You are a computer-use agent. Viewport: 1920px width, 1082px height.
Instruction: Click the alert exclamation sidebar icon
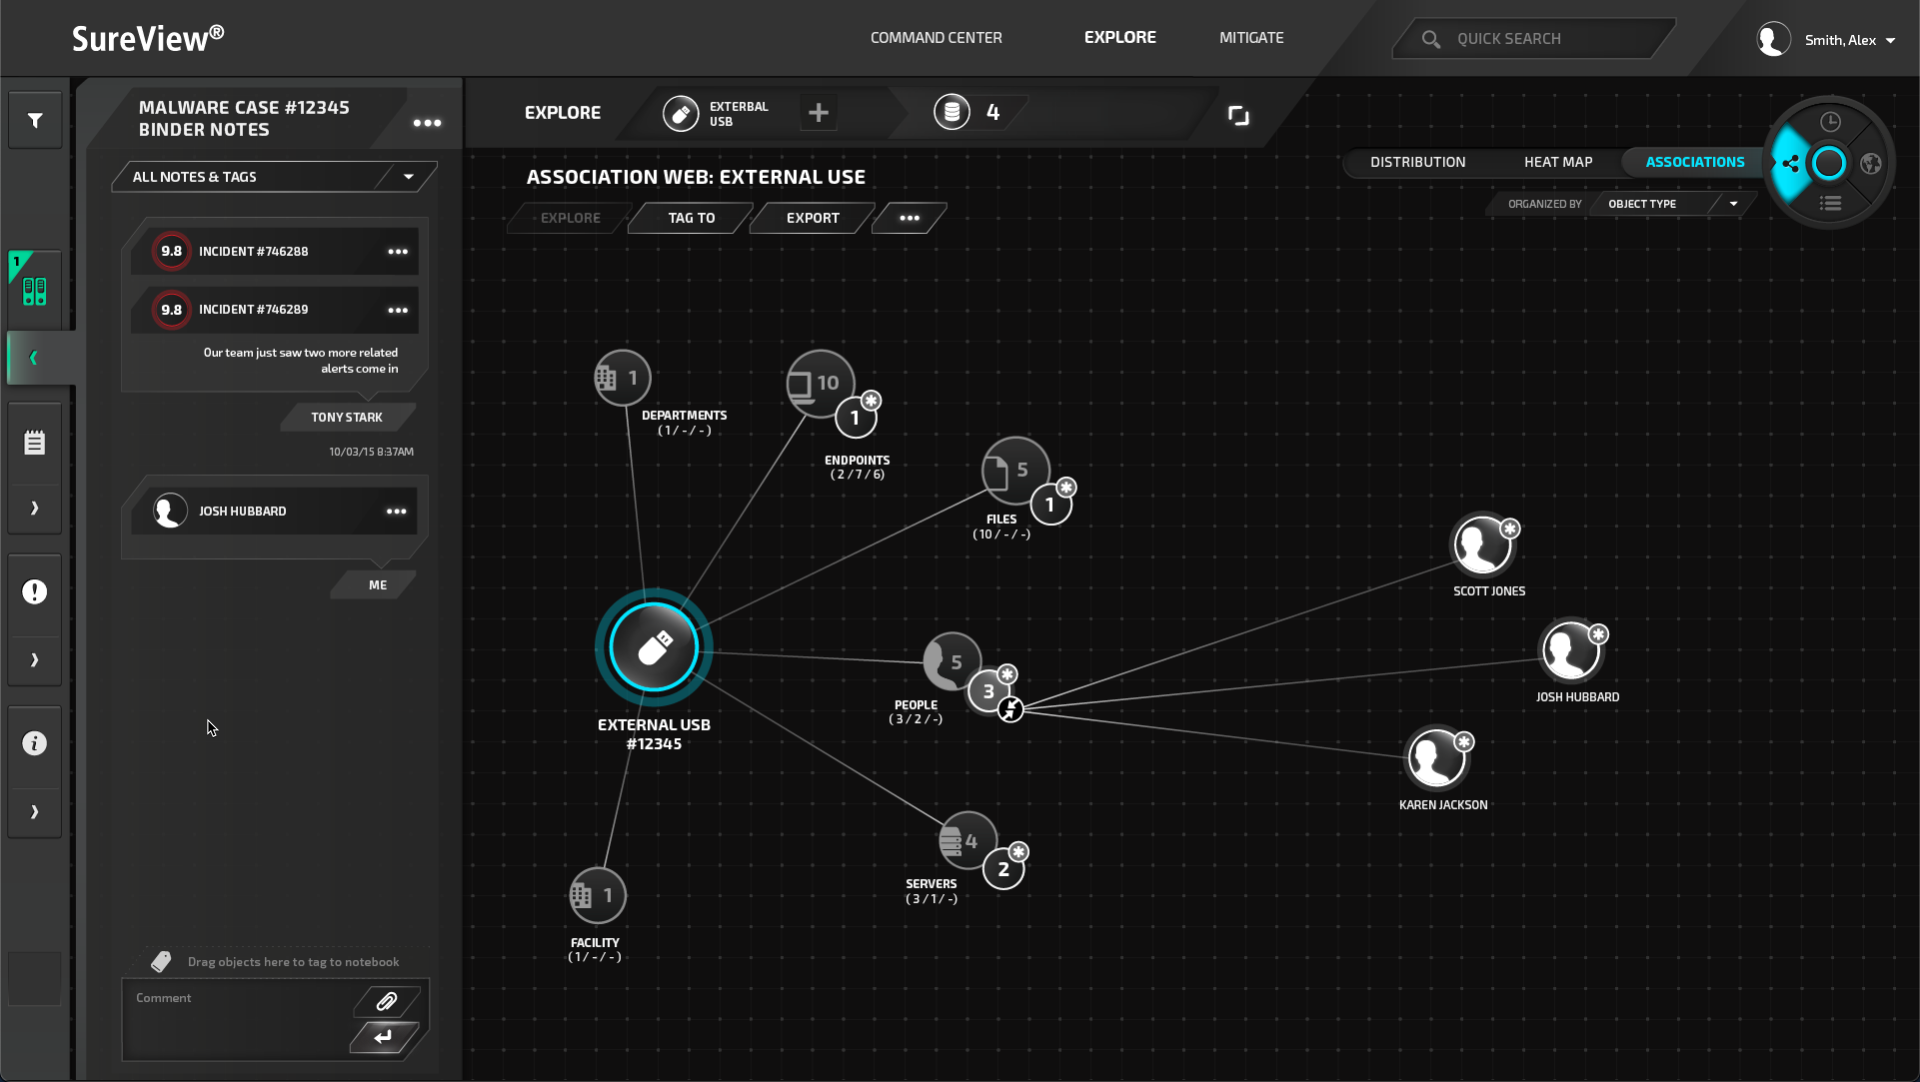(x=35, y=592)
